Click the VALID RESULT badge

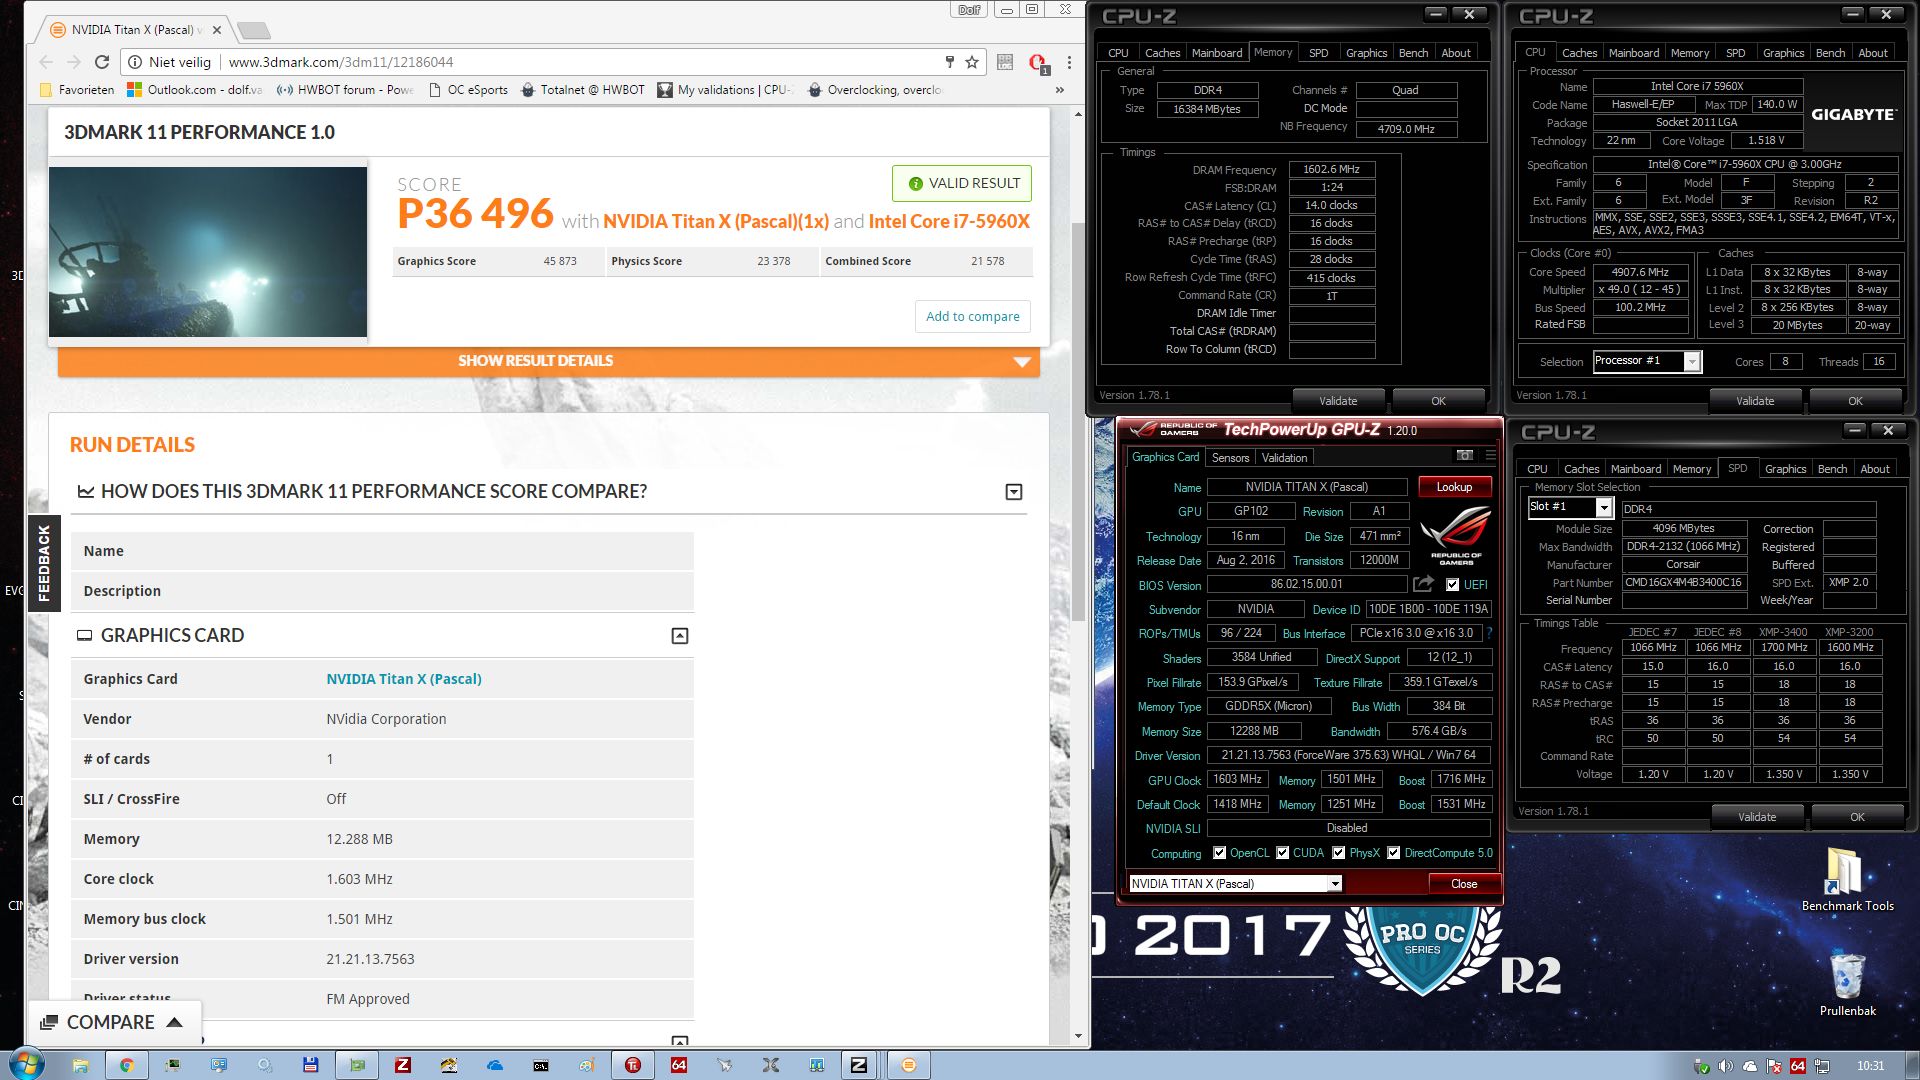click(962, 183)
